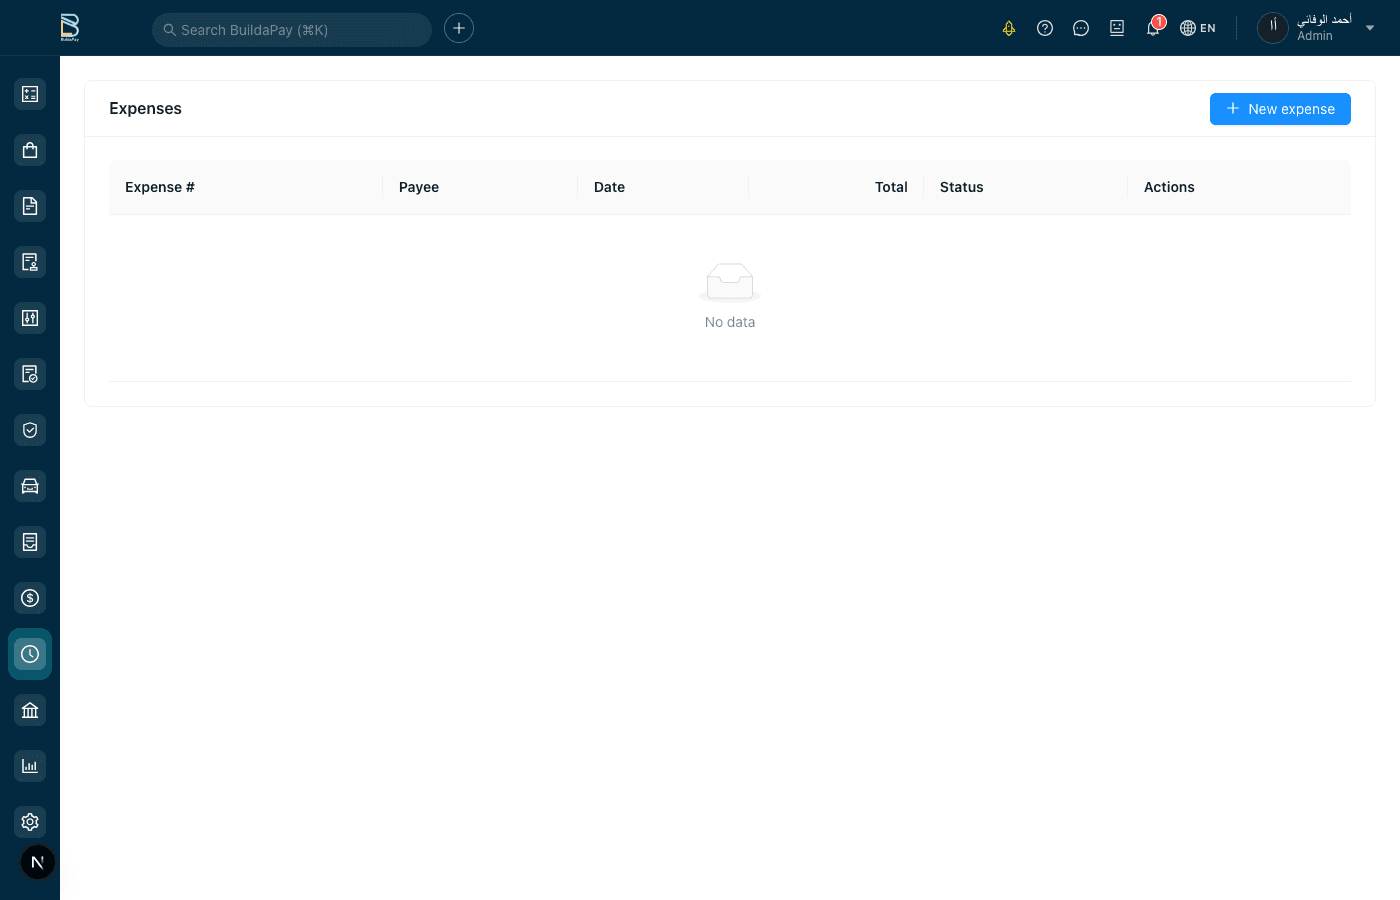Click the yellow rocket icon
The image size is (1400, 900).
1009,28
